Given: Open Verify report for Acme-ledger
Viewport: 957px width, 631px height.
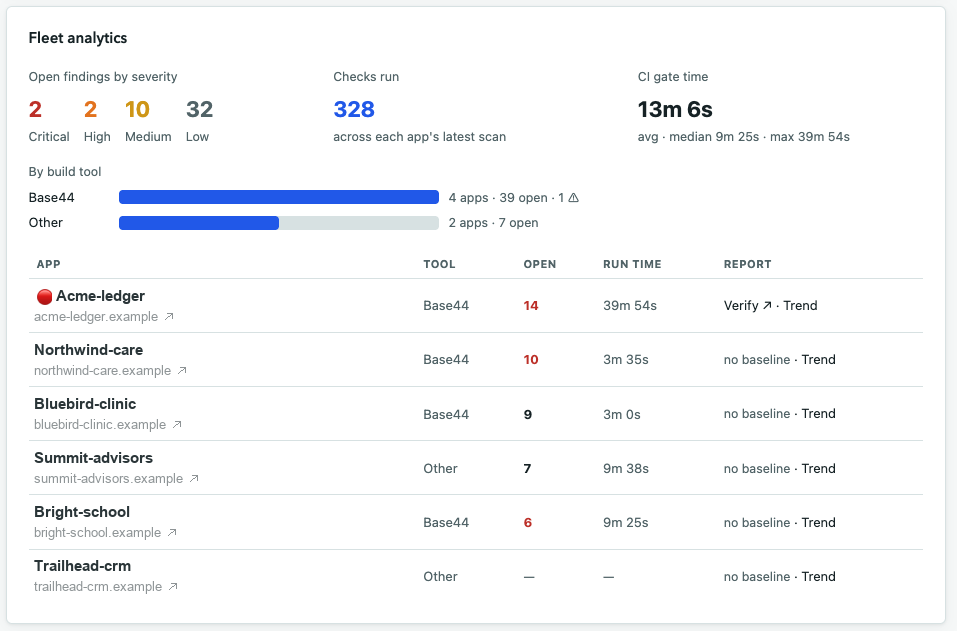Looking at the screenshot, I should 748,306.
